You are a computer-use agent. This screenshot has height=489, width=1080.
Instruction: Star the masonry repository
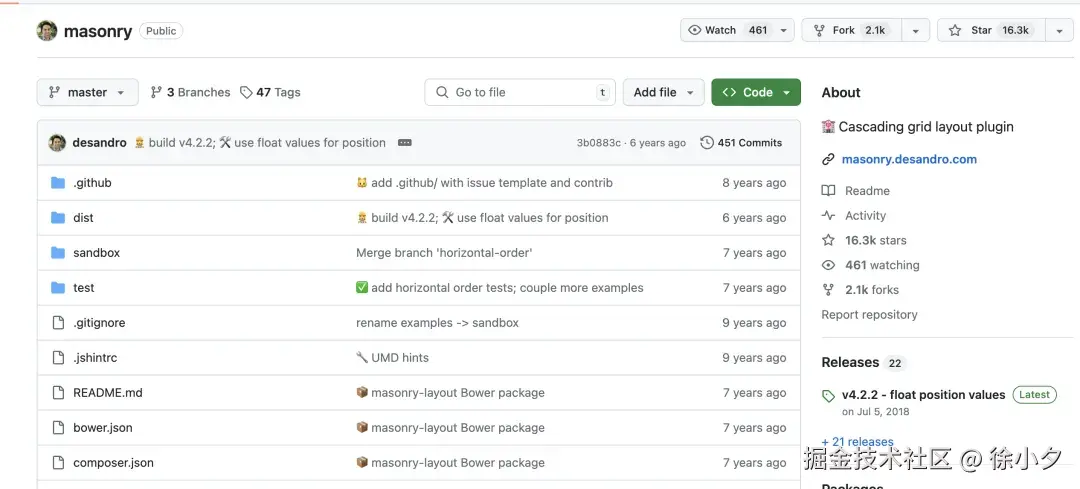tap(990, 30)
